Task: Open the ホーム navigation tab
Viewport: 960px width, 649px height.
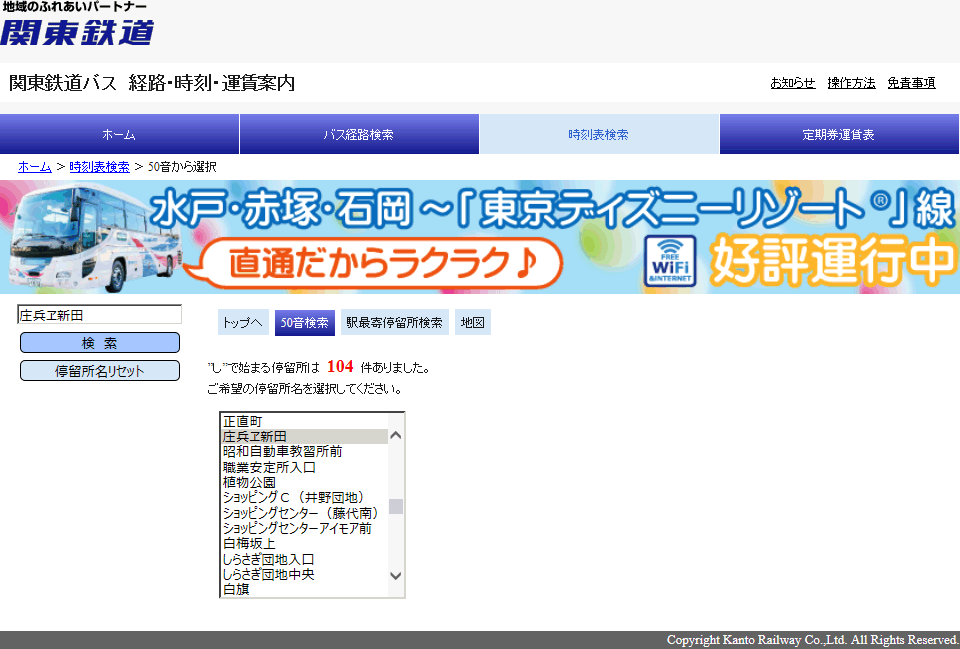Action: tap(119, 134)
